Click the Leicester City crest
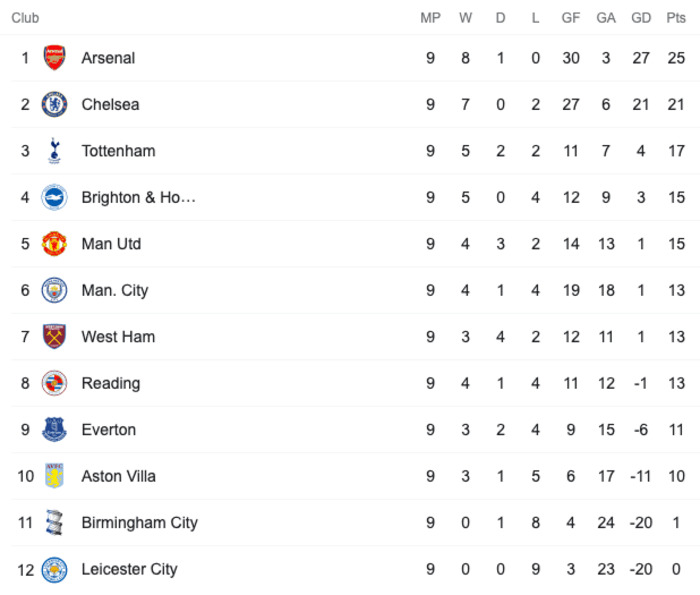 pyautogui.click(x=54, y=570)
